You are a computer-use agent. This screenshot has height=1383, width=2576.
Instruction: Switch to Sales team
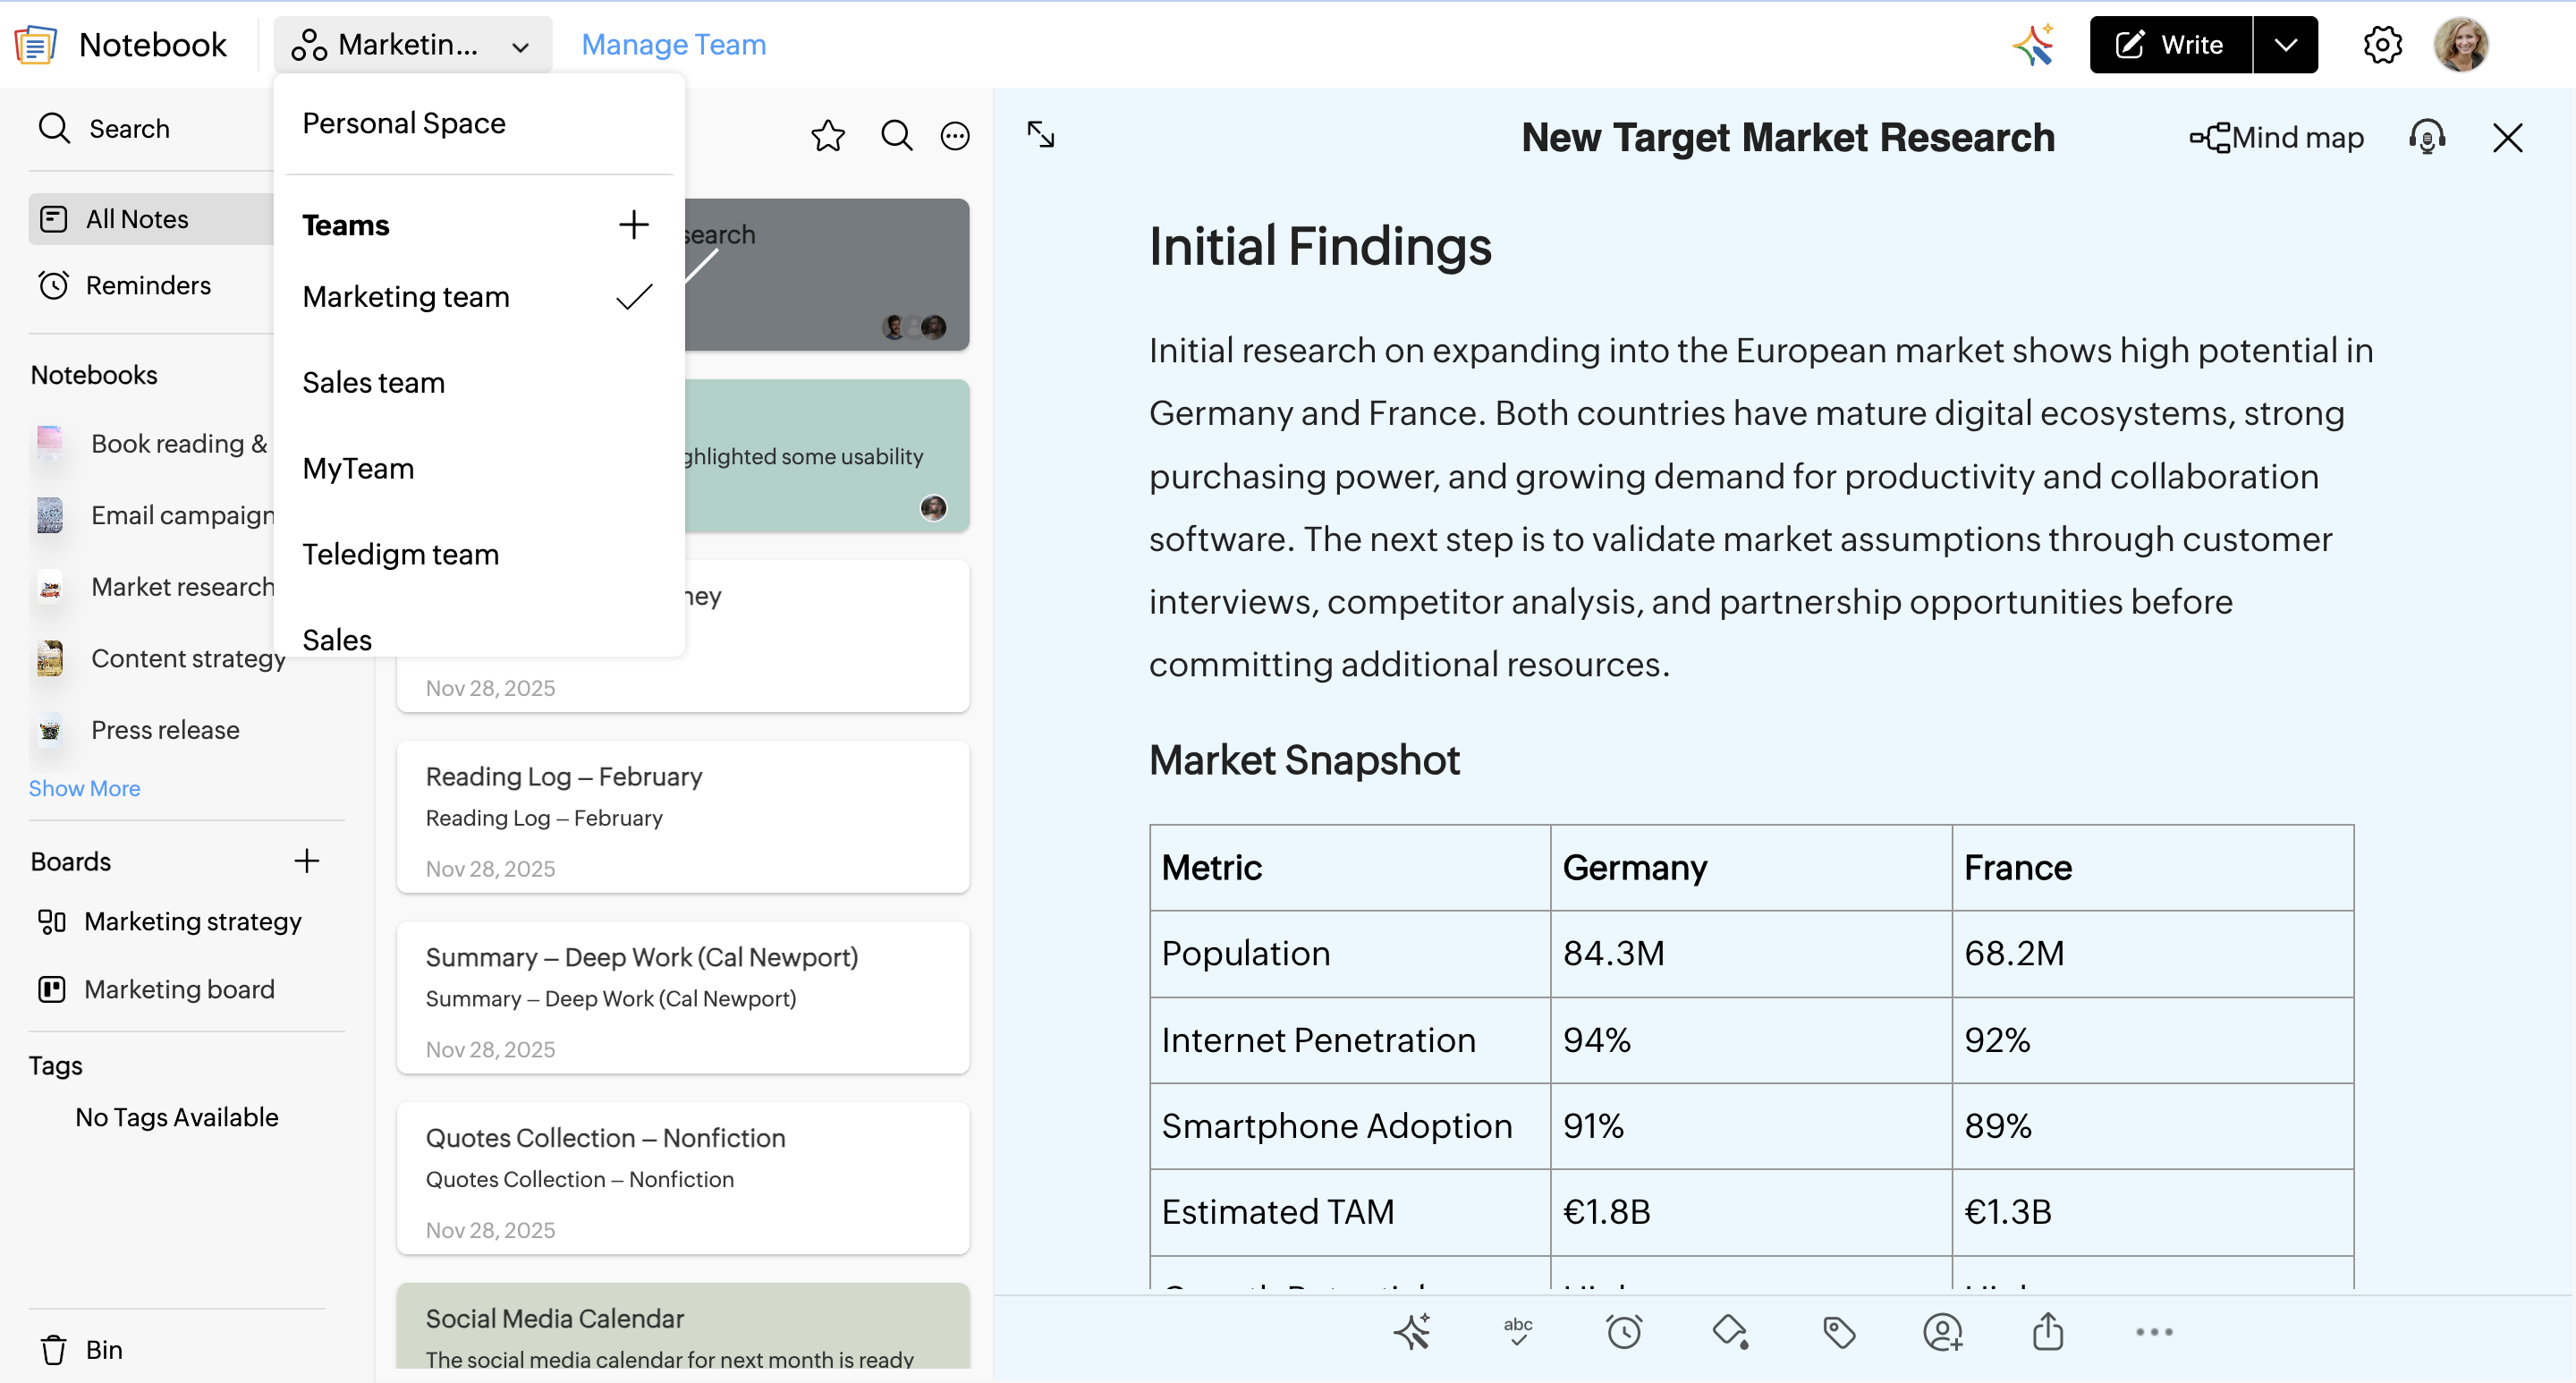click(x=478, y=382)
